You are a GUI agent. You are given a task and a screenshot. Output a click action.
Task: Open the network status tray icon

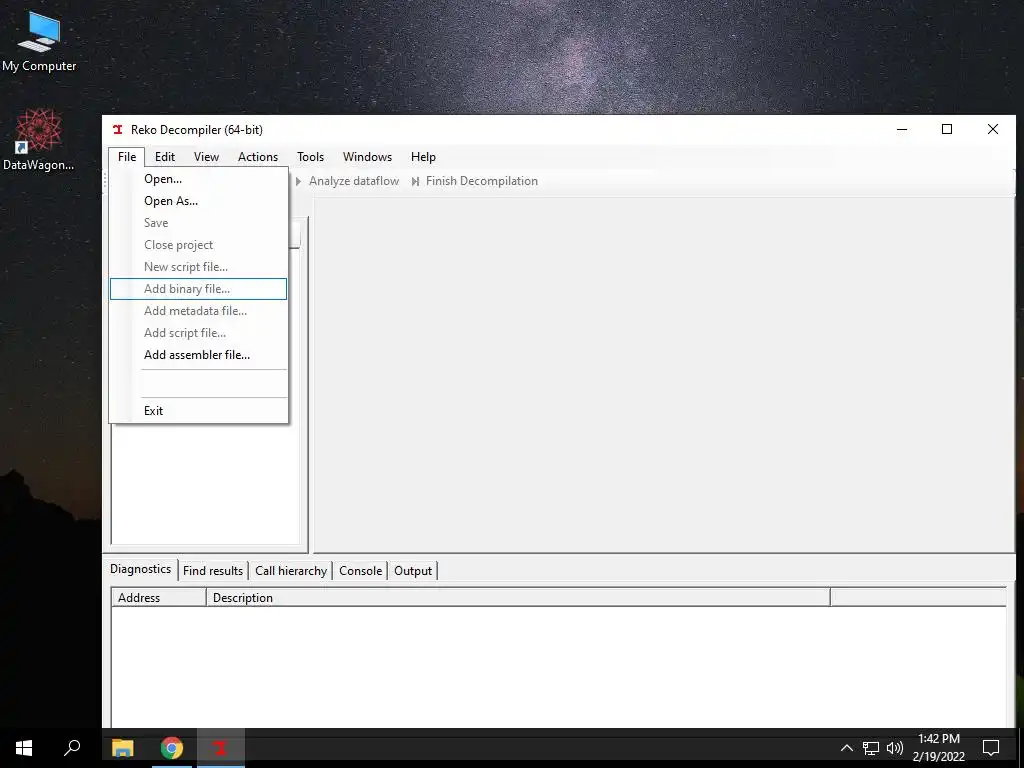(871, 748)
